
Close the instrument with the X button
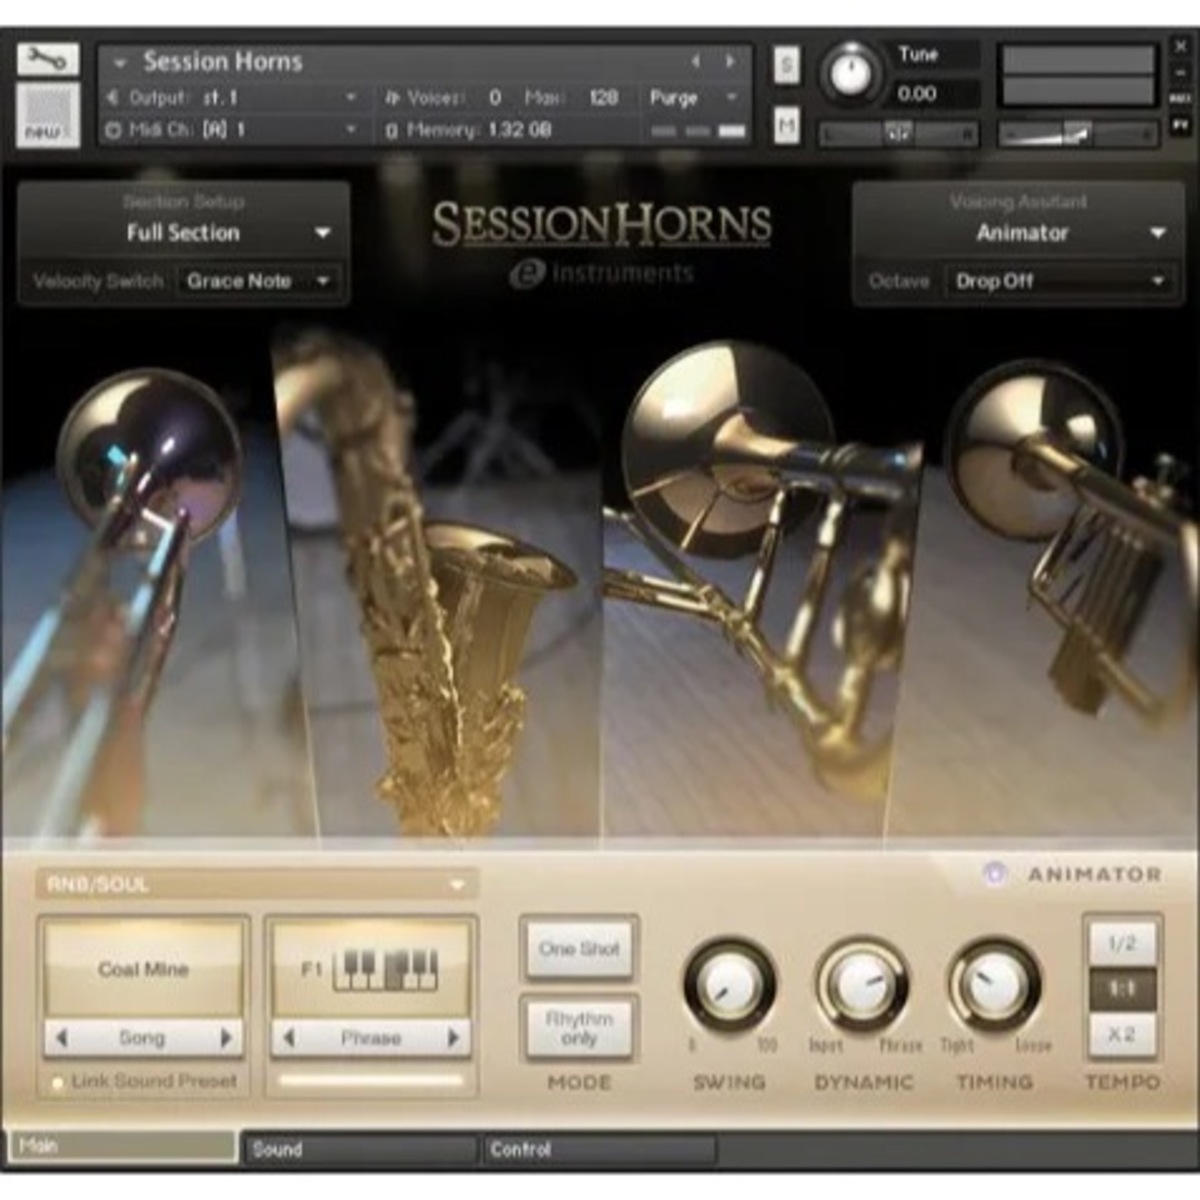point(1180,47)
